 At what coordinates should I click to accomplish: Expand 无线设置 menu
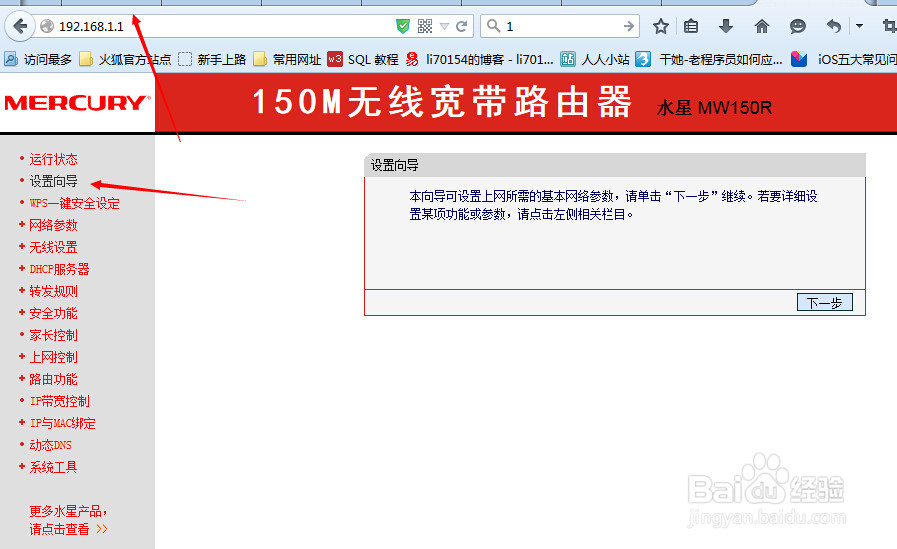click(x=53, y=247)
